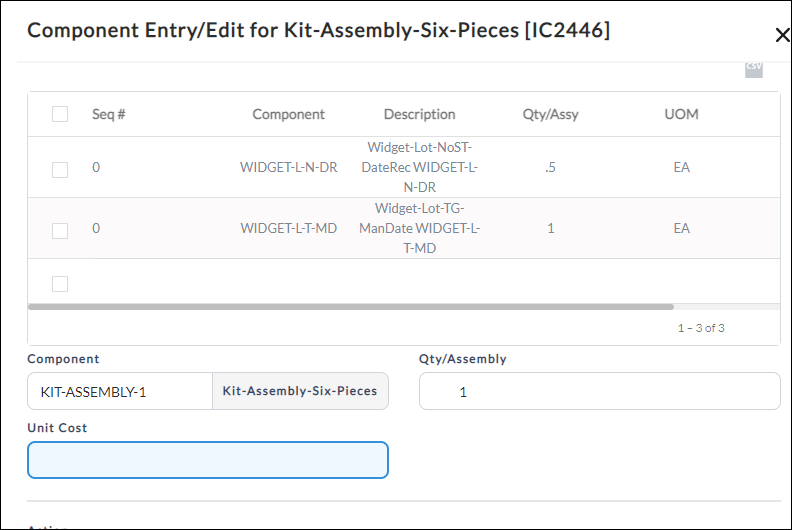Image resolution: width=792 pixels, height=530 pixels.
Task: Click the Qty/Assembly input field
Action: tap(600, 391)
